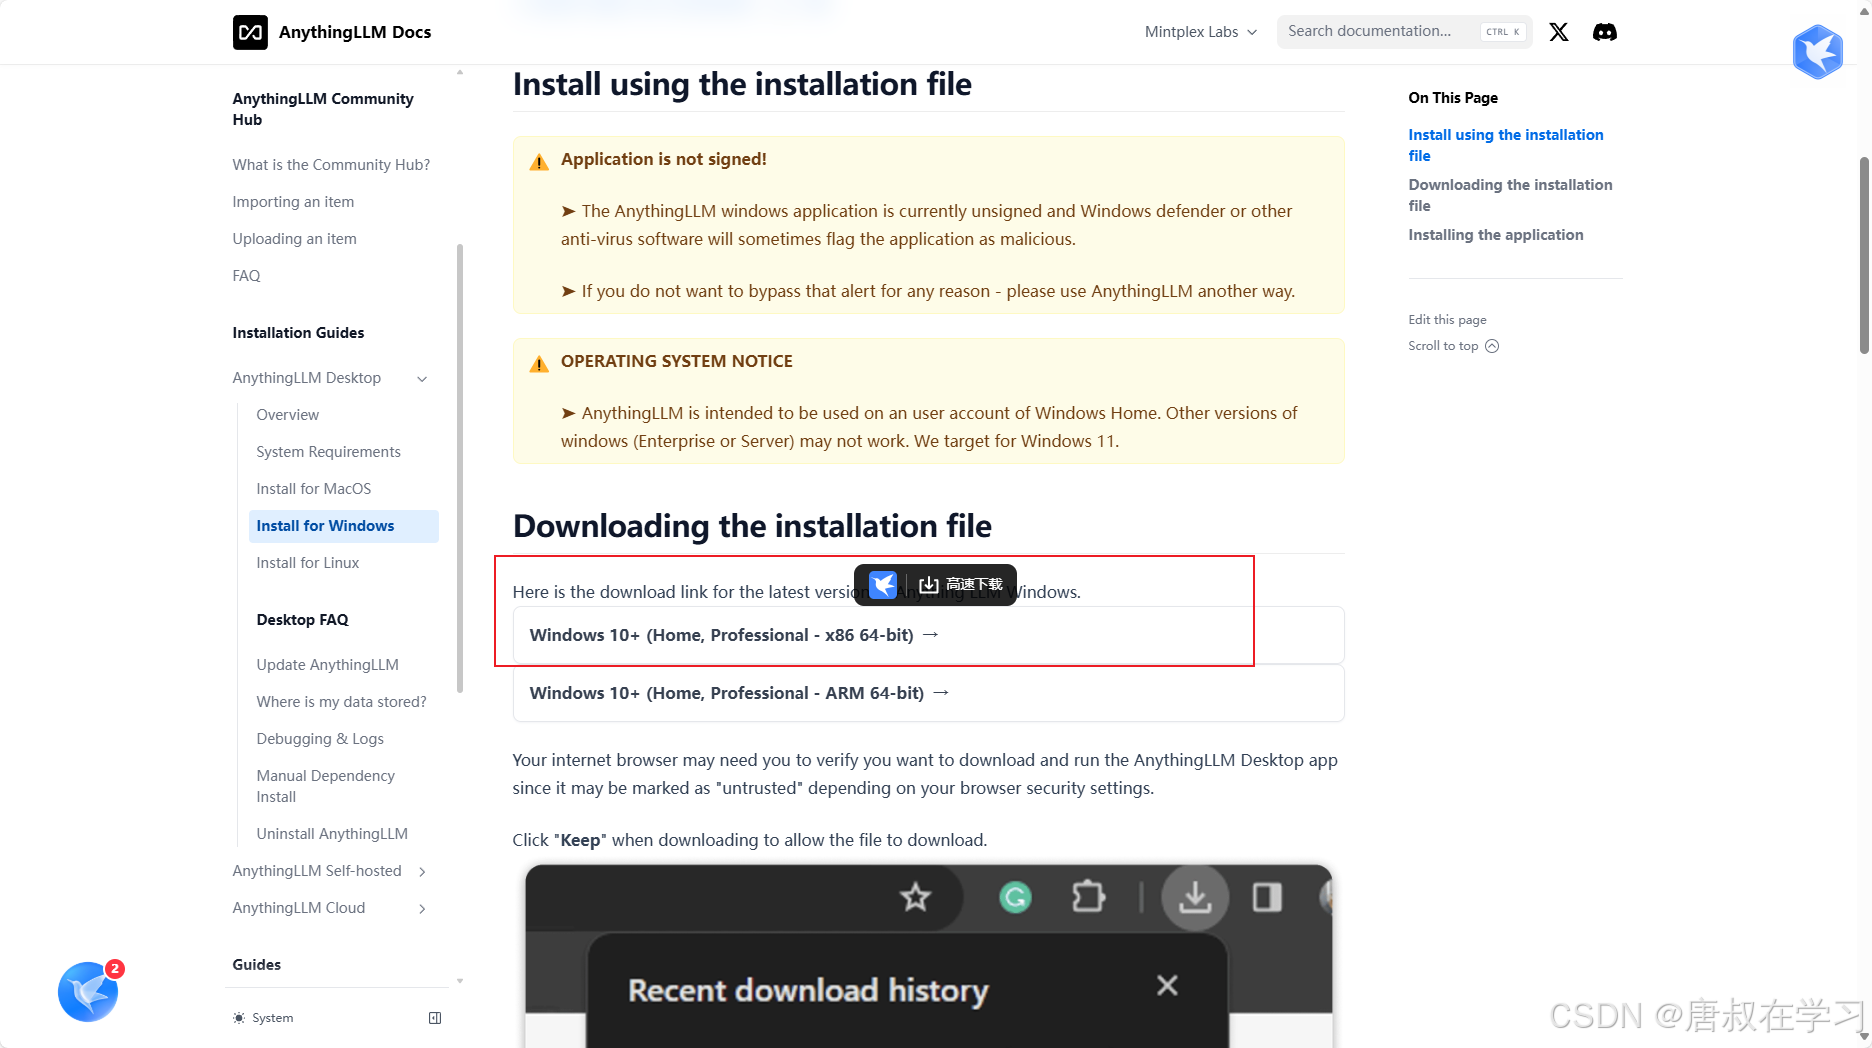This screenshot has width=1872, height=1048.
Task: Click the AnythingLLM Community Hub heading
Action: tap(322, 109)
